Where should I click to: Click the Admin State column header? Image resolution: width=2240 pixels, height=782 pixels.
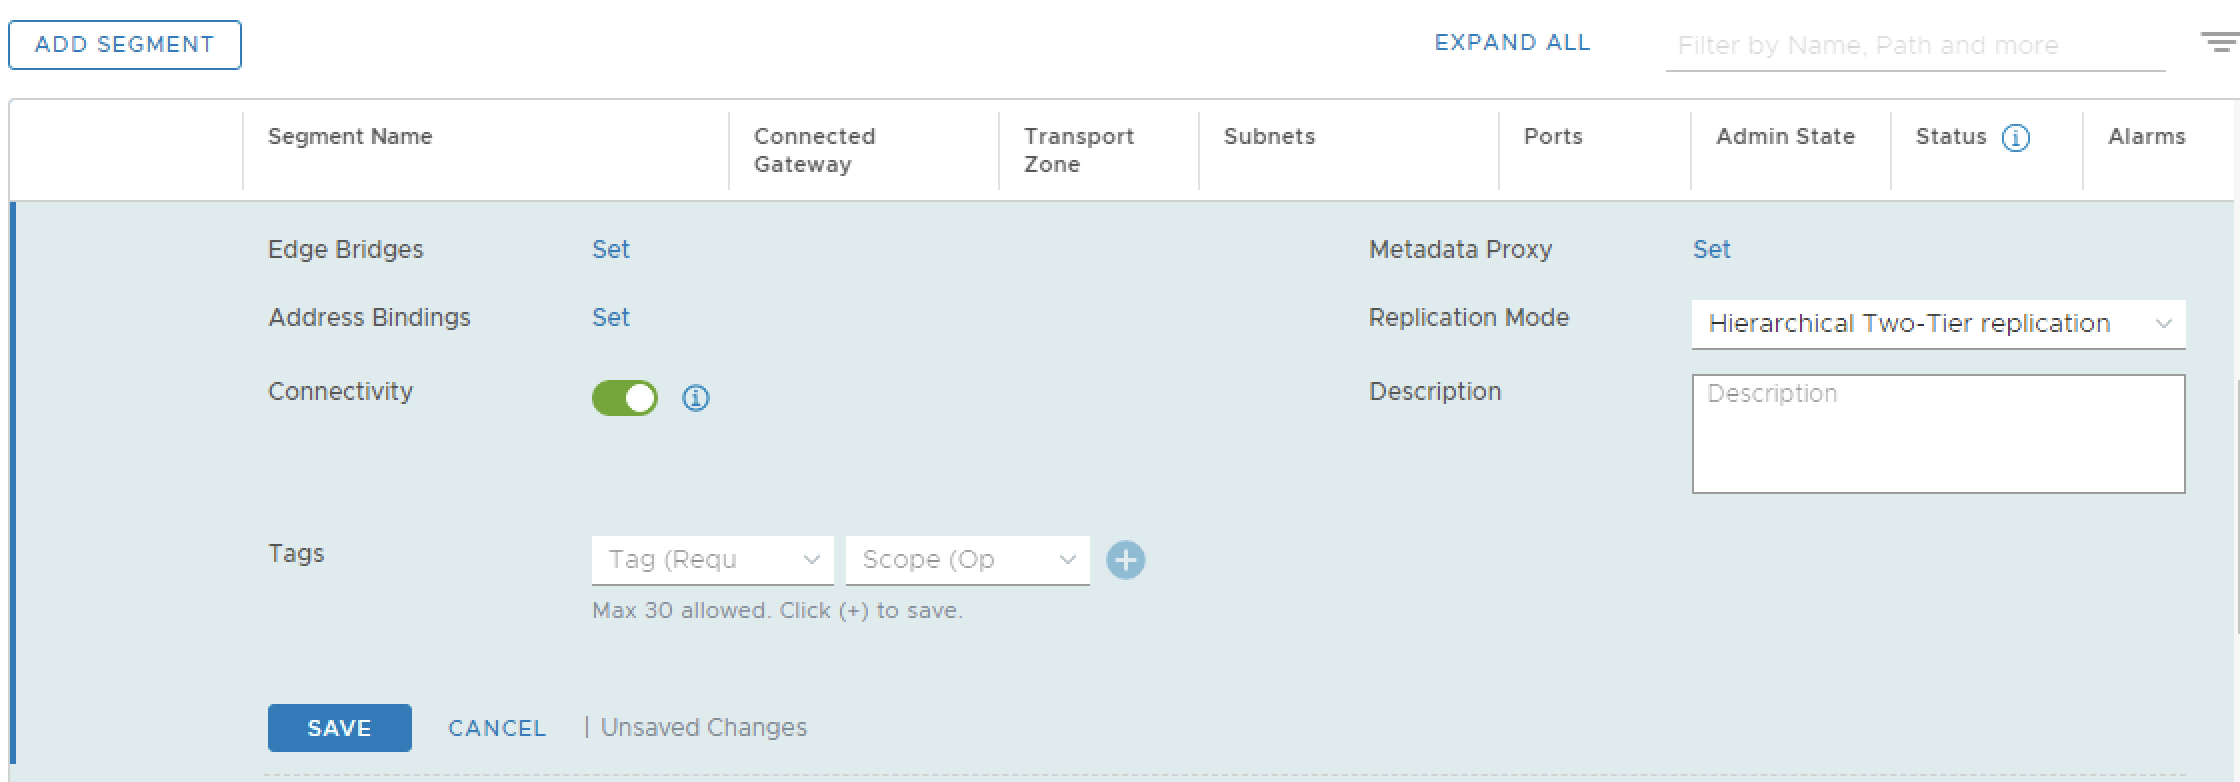click(x=1785, y=137)
